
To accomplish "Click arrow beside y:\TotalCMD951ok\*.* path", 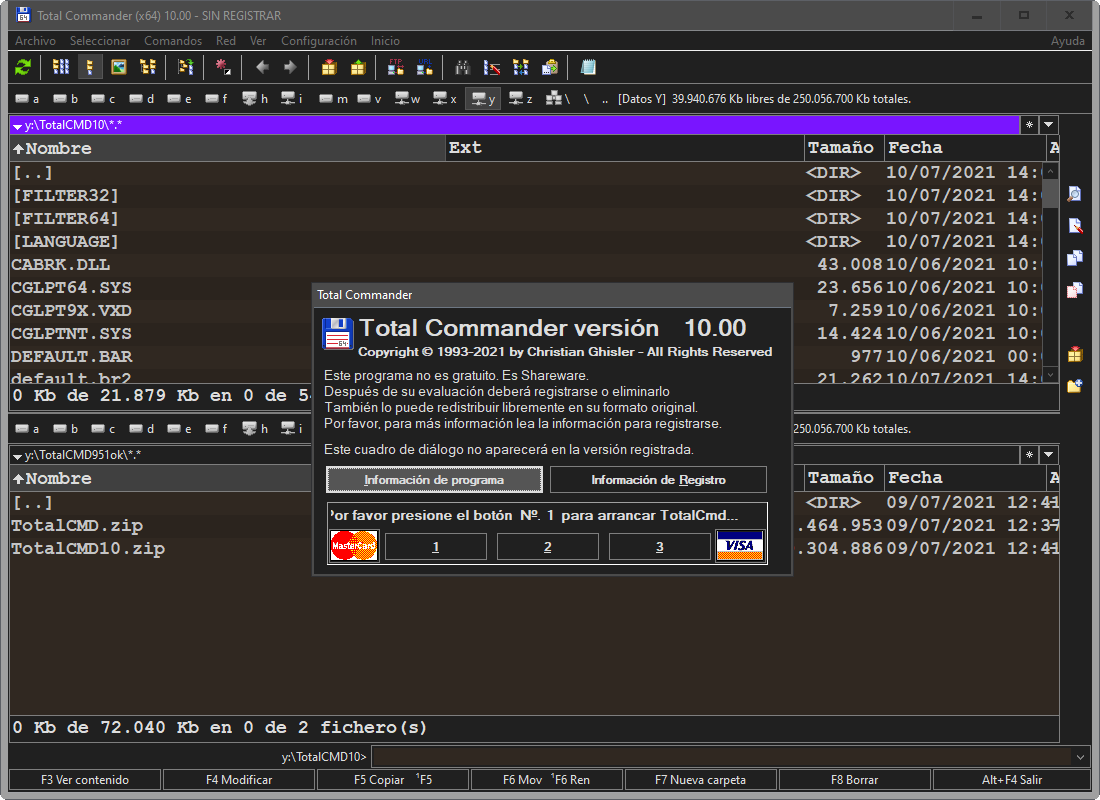I will 18,456.
